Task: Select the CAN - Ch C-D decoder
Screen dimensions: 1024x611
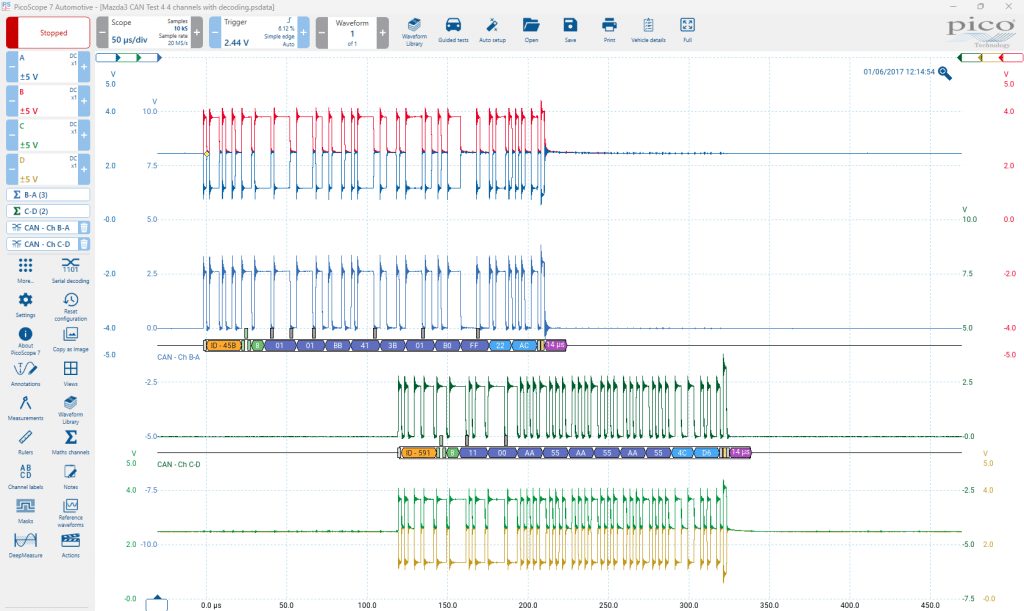Action: pos(42,243)
